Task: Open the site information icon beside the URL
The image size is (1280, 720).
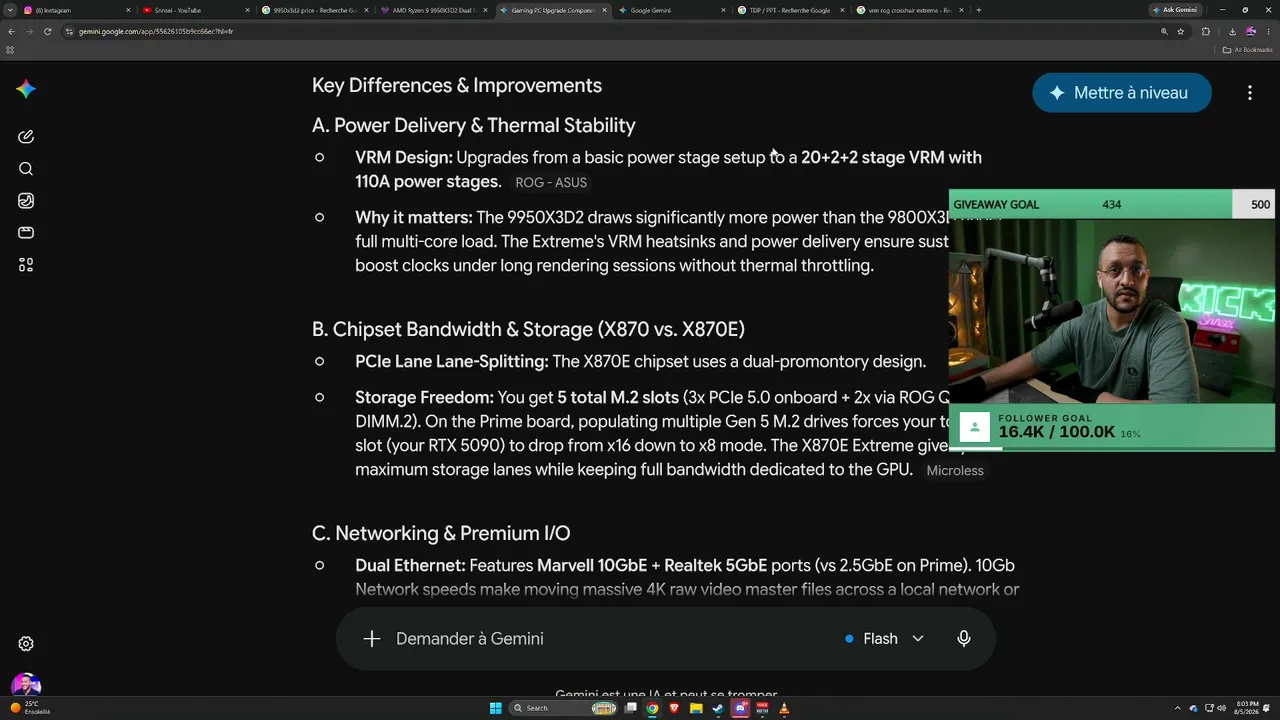Action: [69, 31]
